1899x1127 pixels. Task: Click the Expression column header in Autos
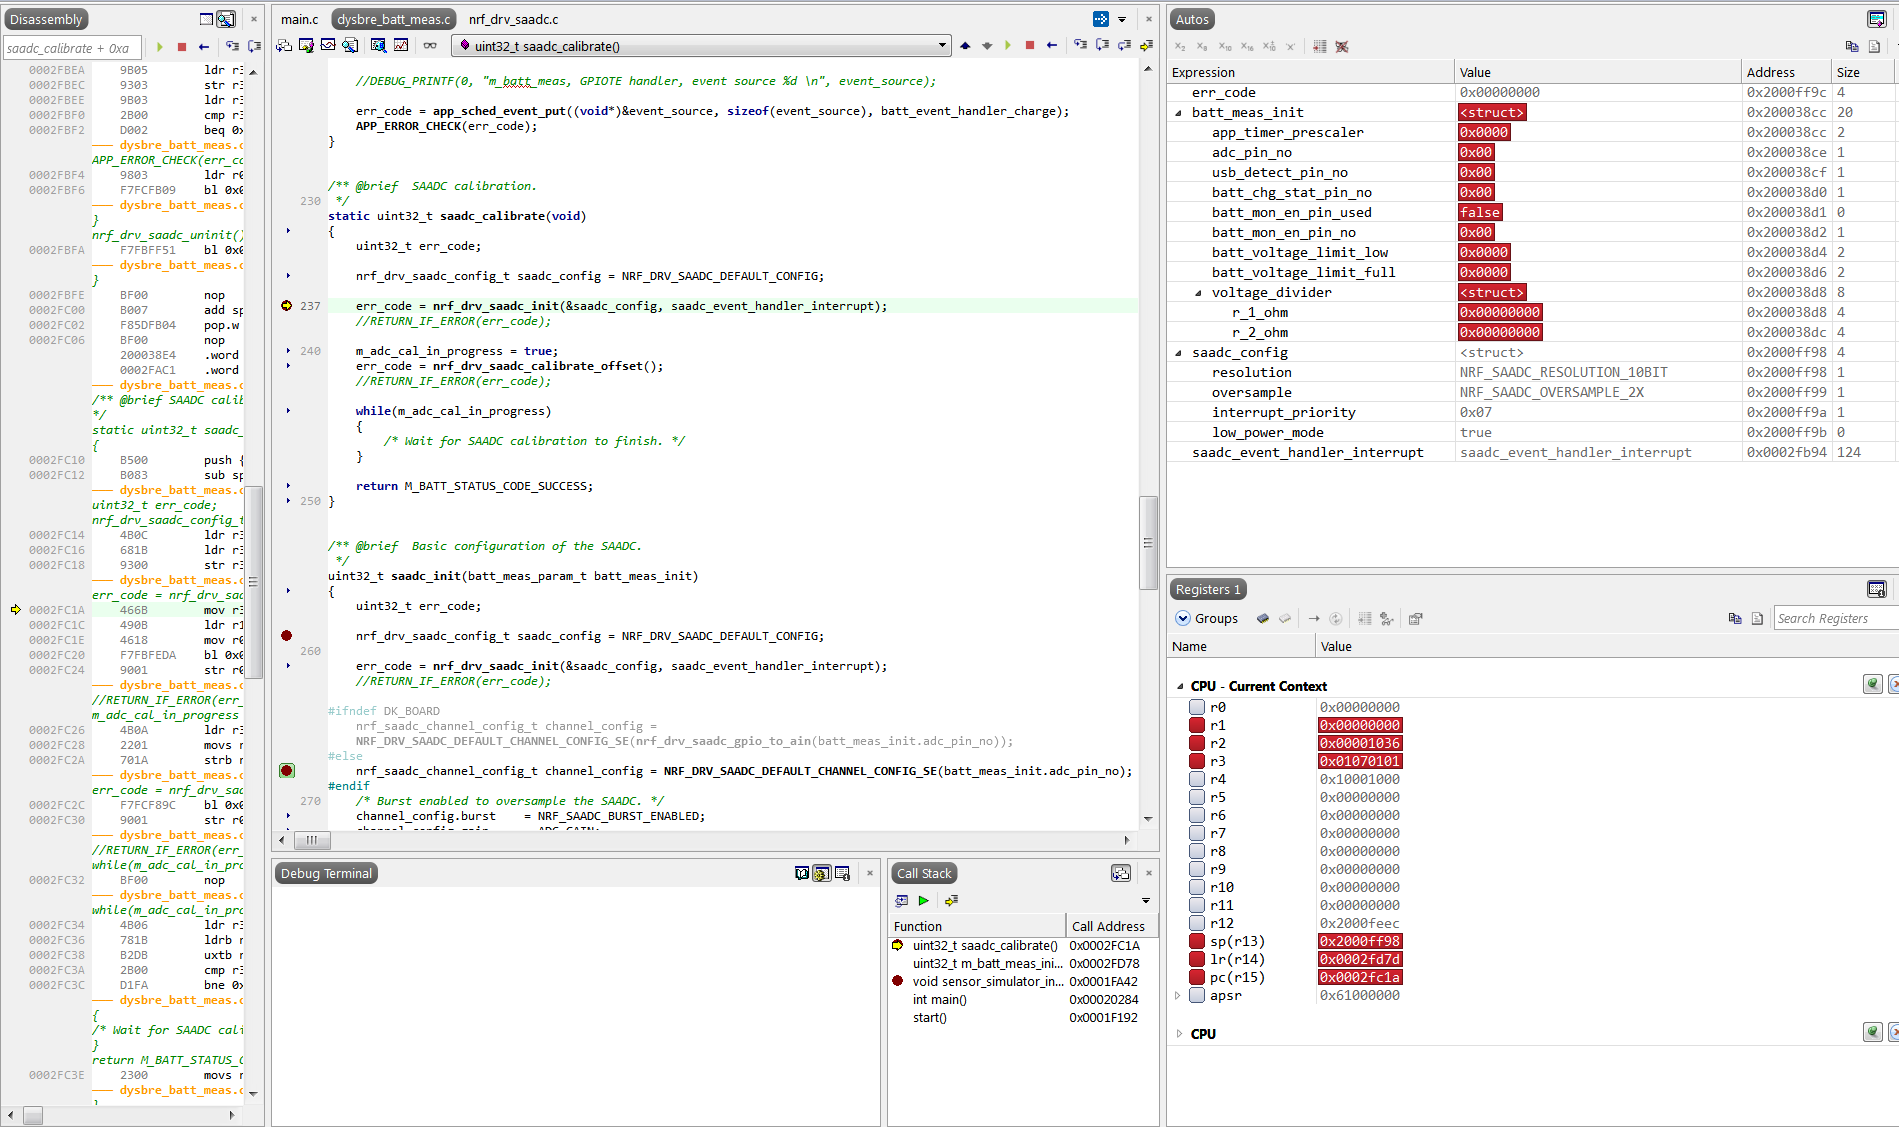pos(1310,72)
